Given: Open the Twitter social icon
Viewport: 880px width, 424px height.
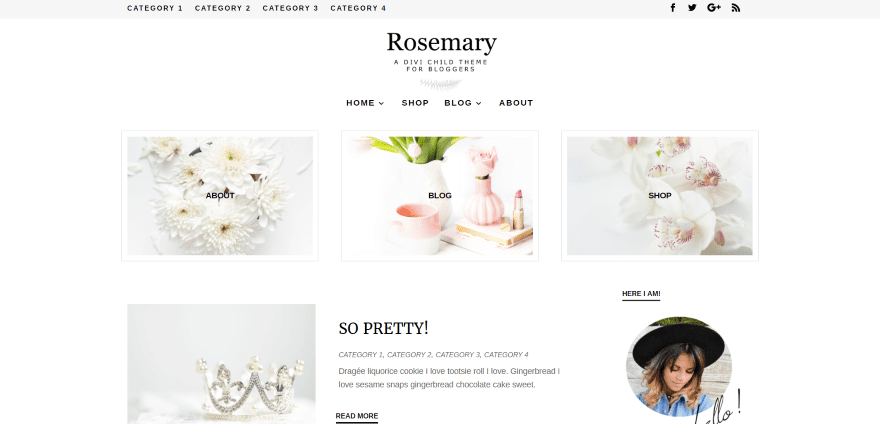Looking at the screenshot, I should point(692,8).
